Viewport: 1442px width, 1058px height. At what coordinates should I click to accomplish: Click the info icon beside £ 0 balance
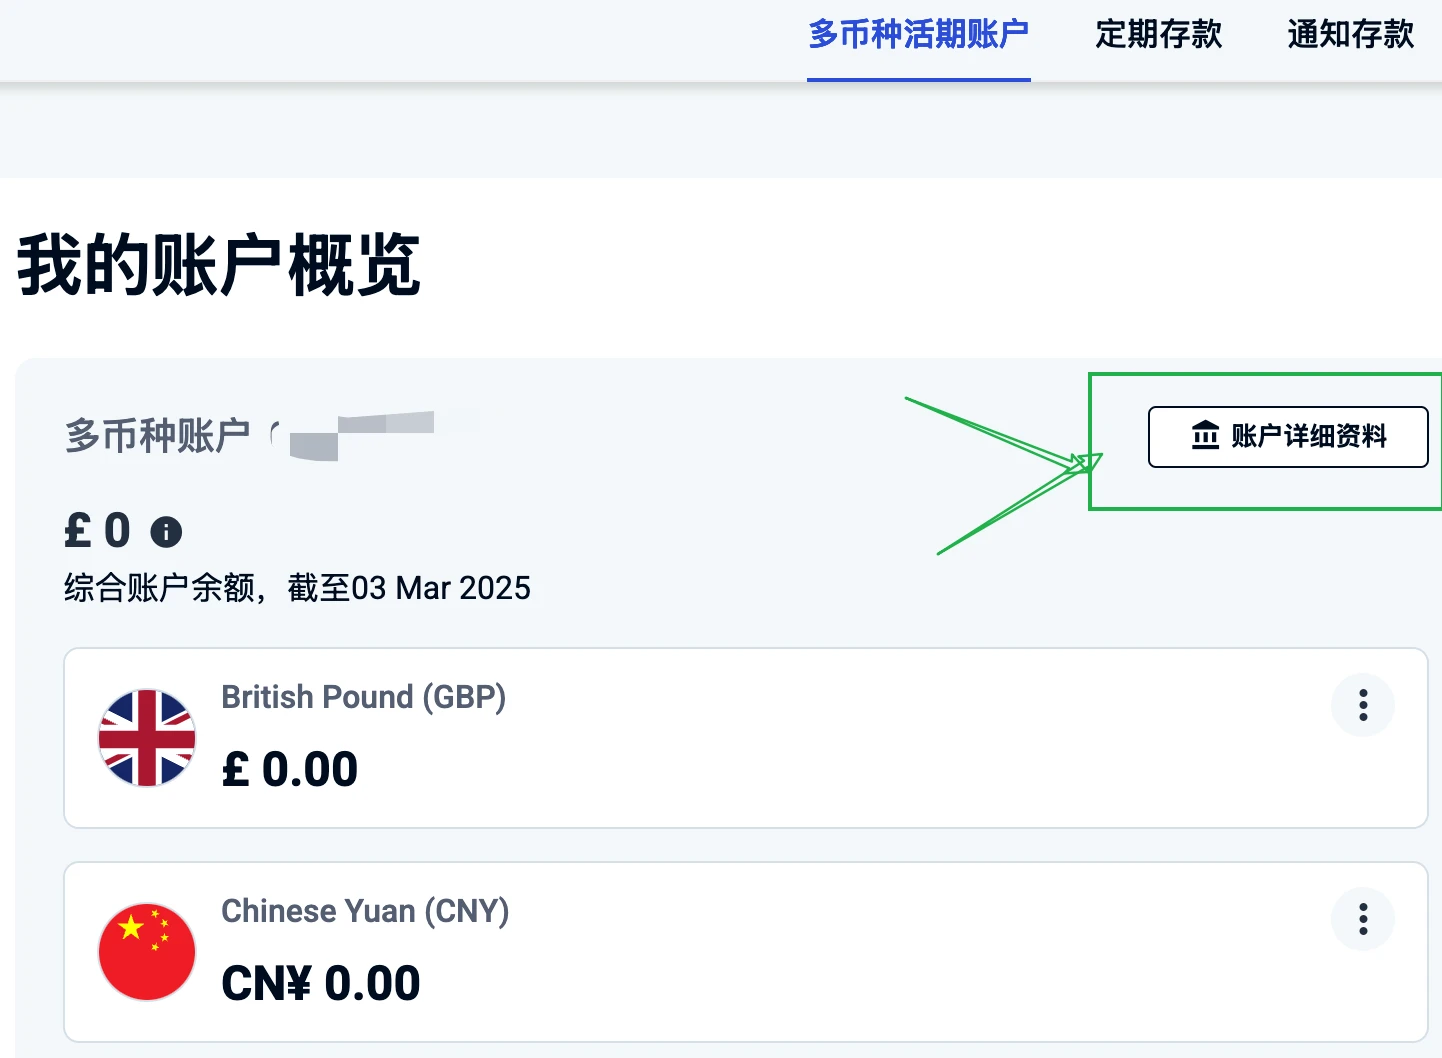point(166,531)
